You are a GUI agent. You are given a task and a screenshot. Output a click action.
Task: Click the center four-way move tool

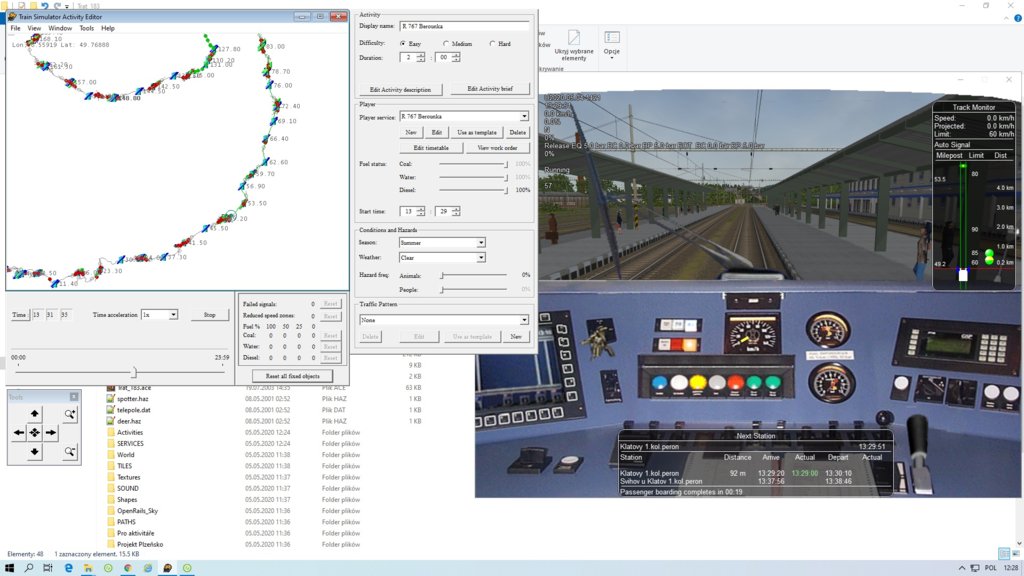[x=35, y=433]
